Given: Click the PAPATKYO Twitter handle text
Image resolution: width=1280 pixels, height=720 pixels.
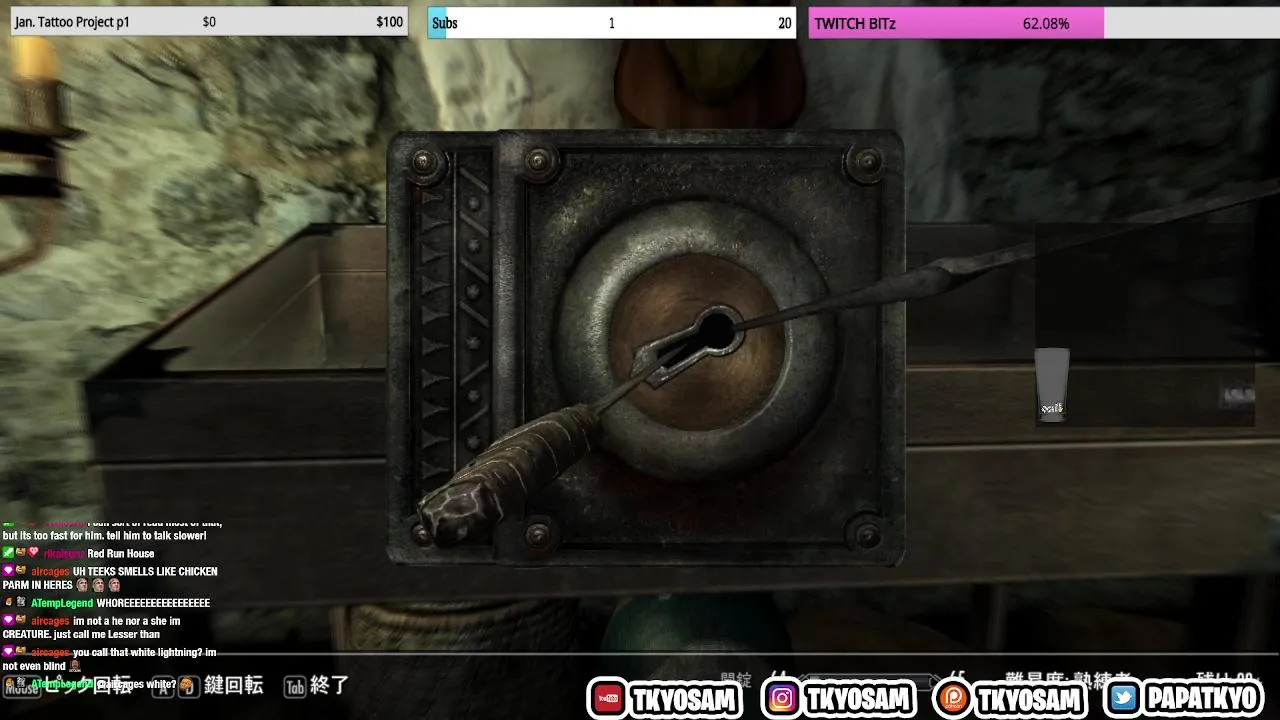Looking at the screenshot, I should (1200, 699).
